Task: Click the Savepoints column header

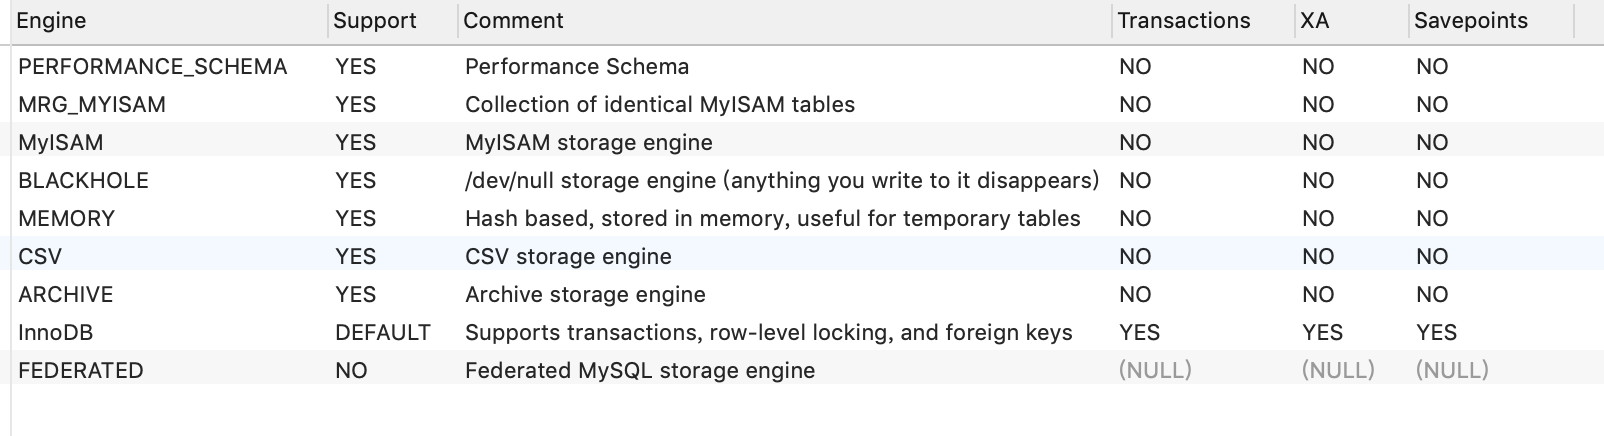Action: (x=1471, y=21)
